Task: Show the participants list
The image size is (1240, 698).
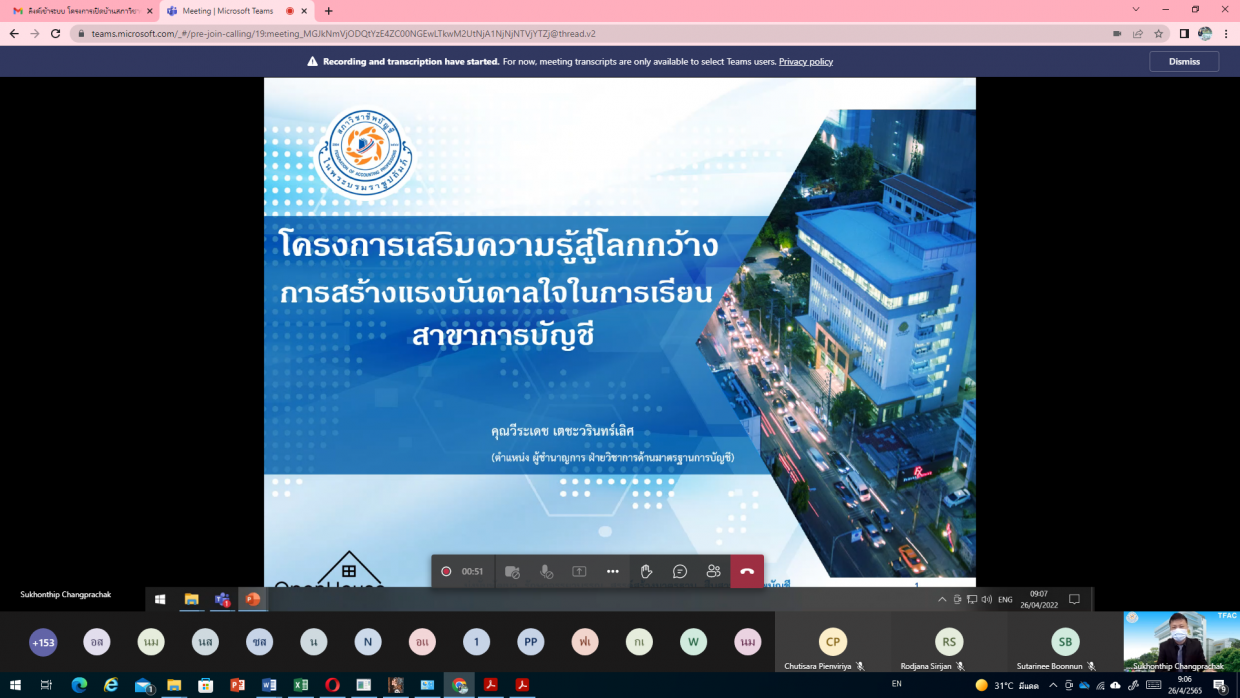Action: point(713,571)
